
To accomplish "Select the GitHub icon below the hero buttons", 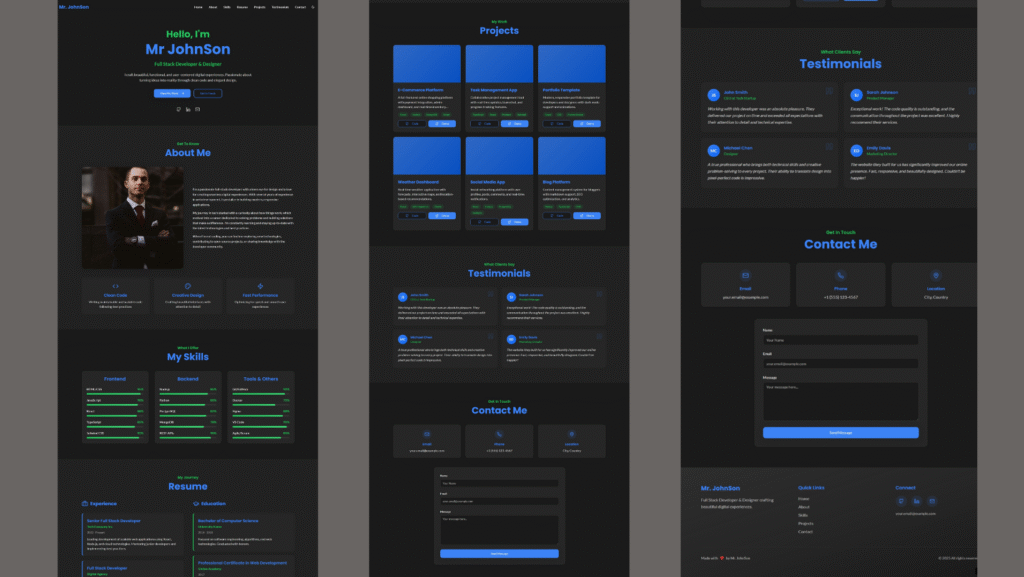I will pyautogui.click(x=179, y=109).
